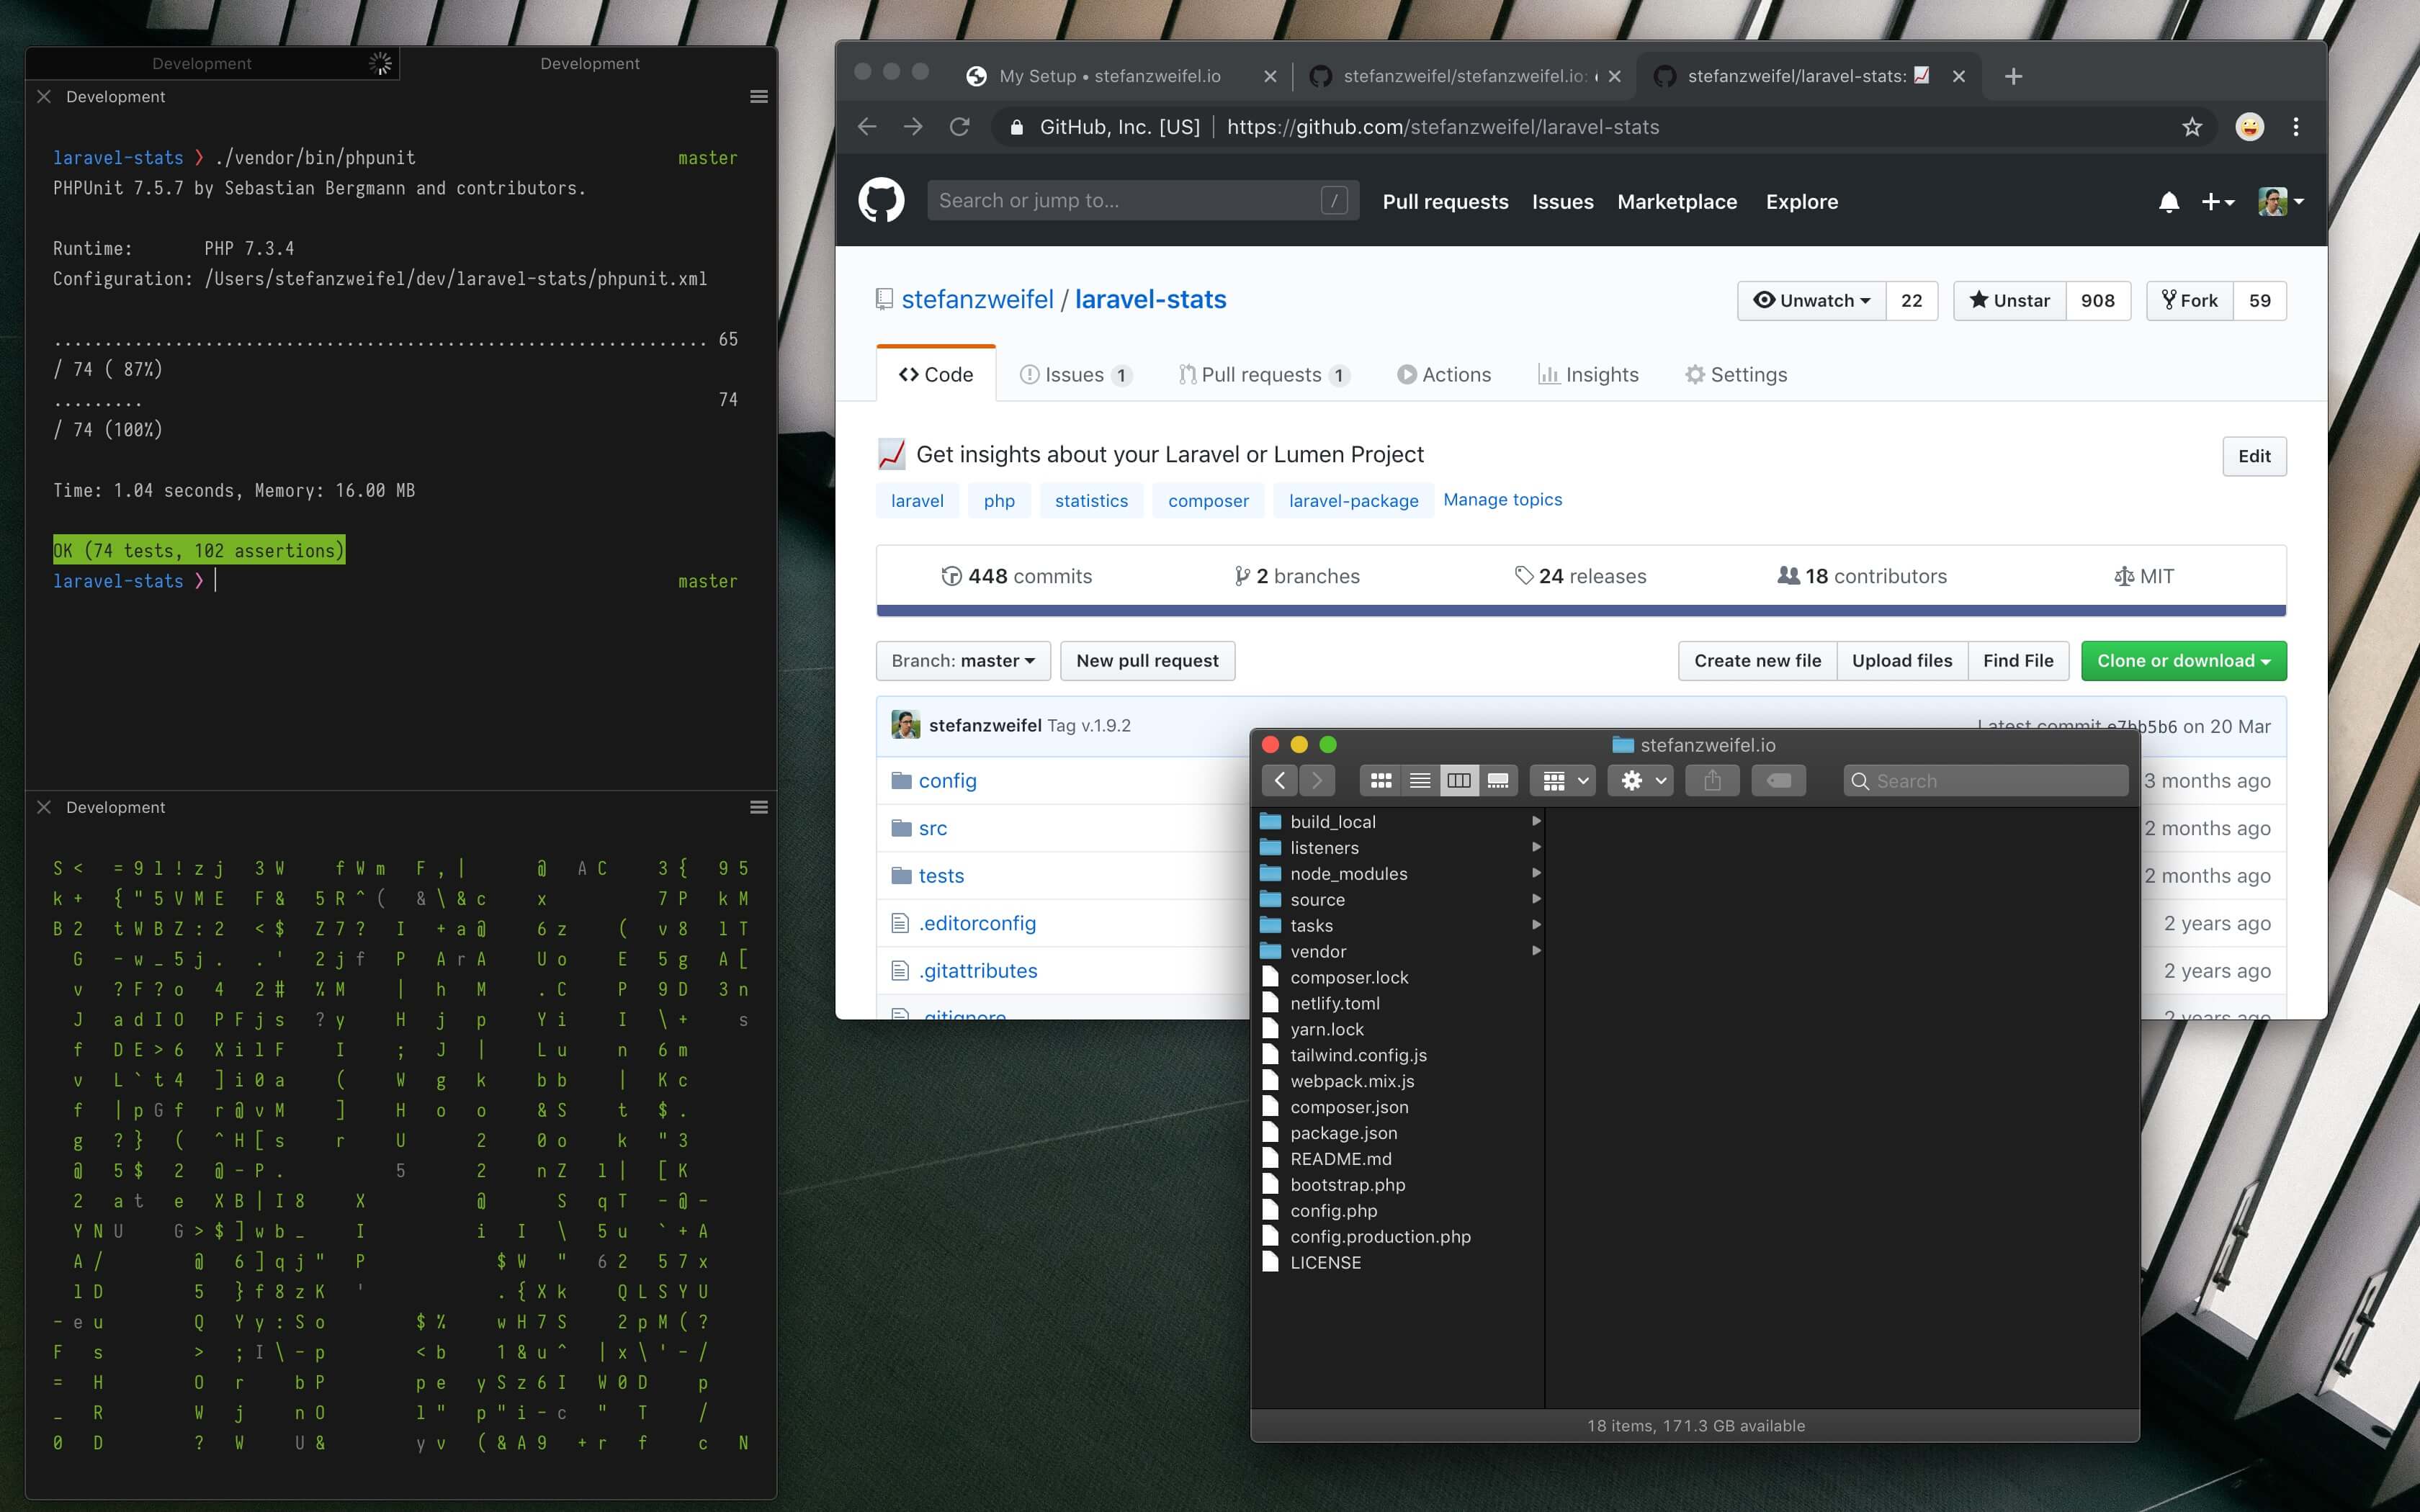Open the 908 stargazers count
The width and height of the screenshot is (2420, 1512).
coord(2097,301)
